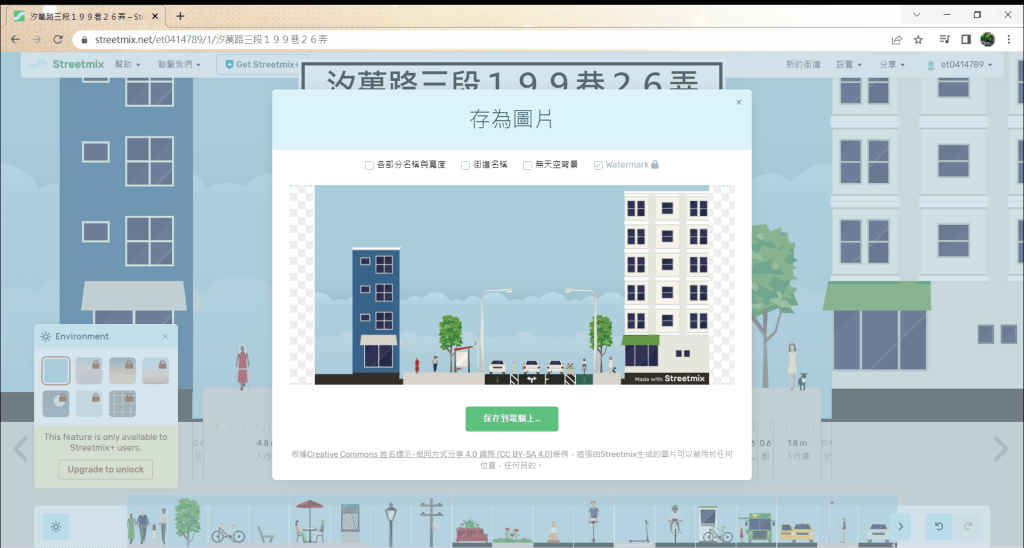Click the browser reload button

tap(57, 39)
